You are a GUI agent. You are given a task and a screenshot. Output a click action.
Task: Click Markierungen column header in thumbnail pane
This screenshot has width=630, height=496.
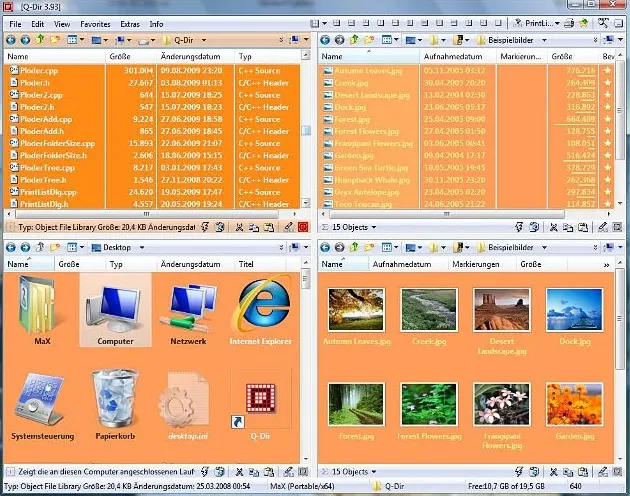[481, 264]
